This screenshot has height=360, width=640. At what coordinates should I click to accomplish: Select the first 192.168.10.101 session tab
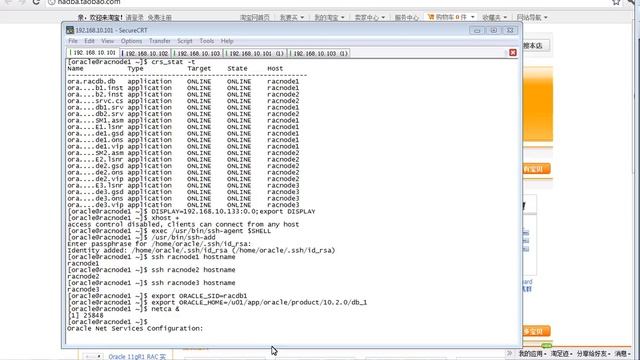(x=93, y=53)
